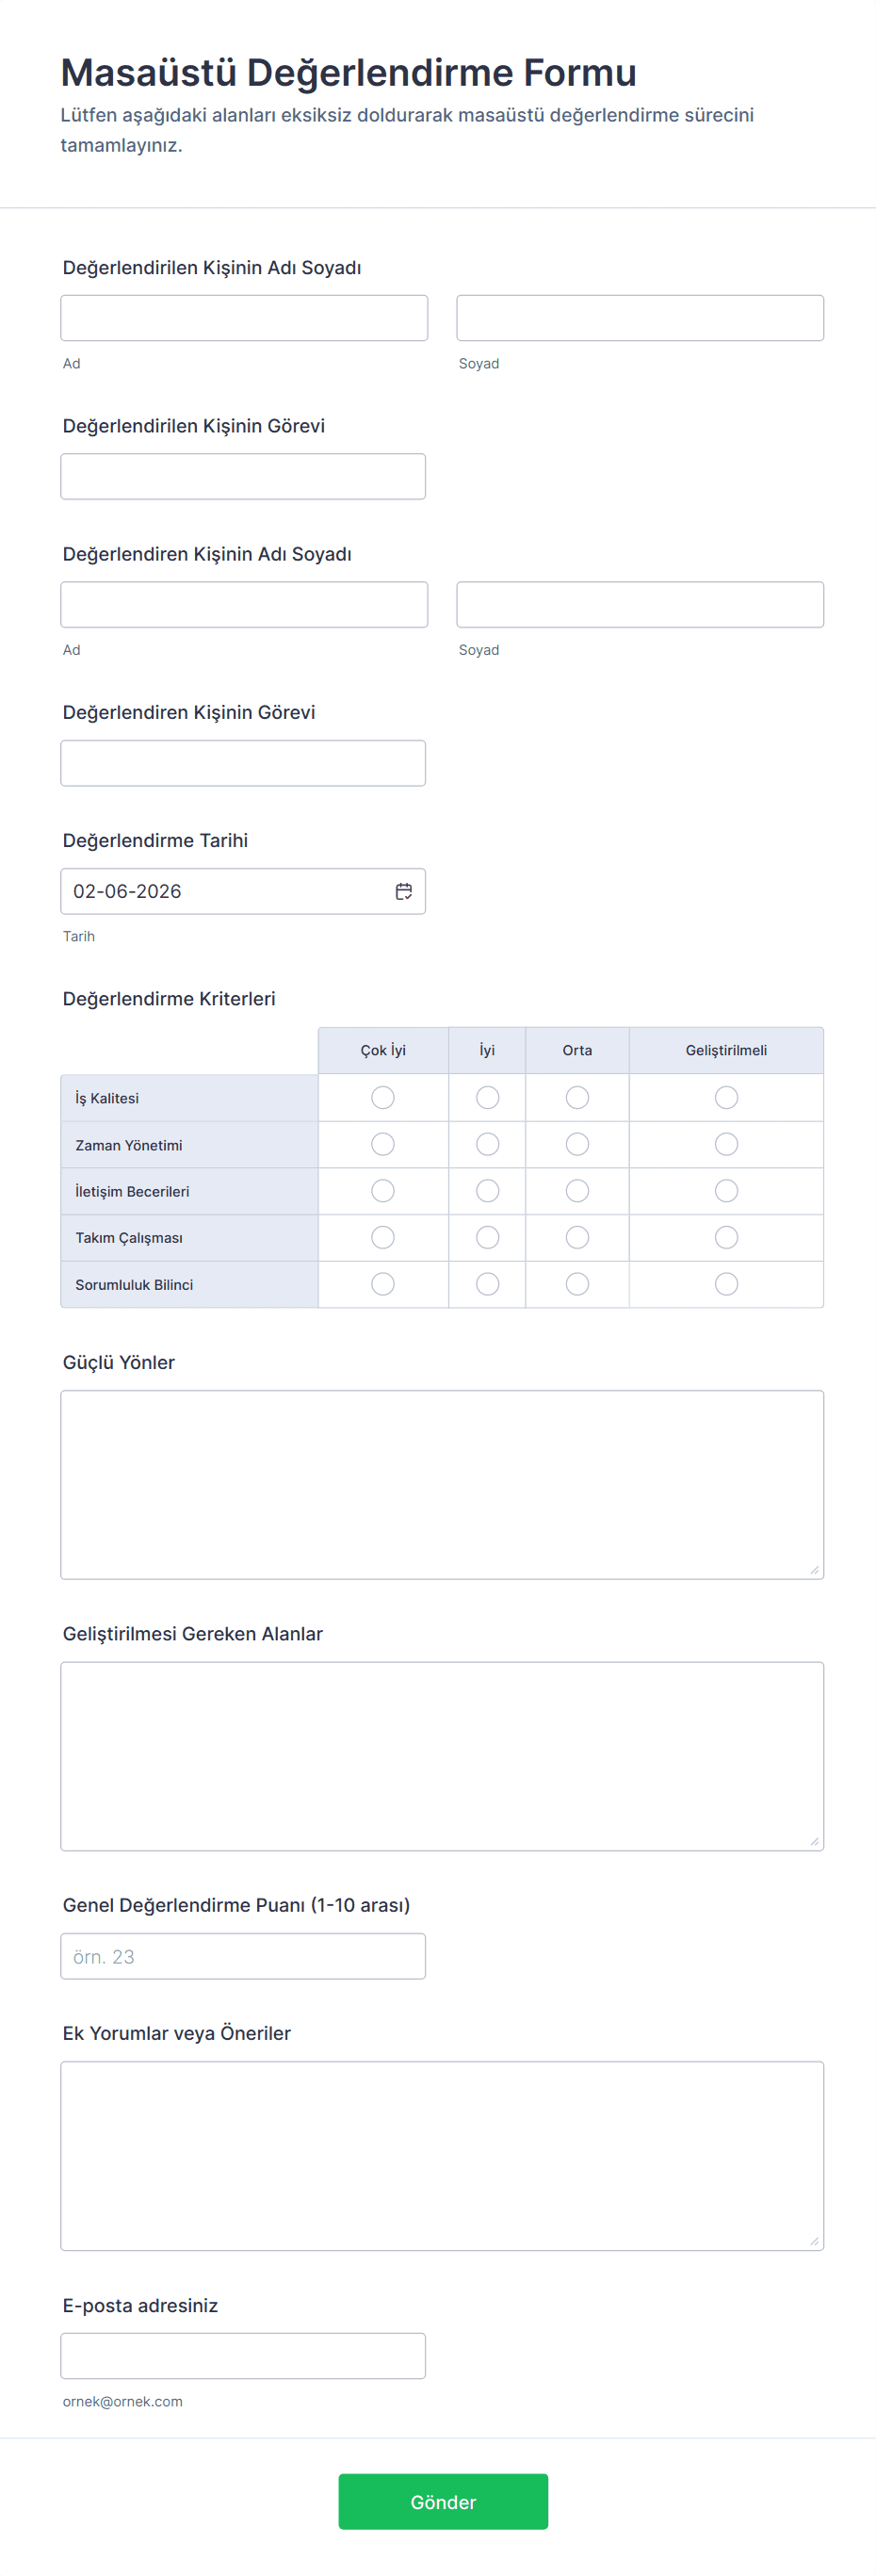Click inside the Güçlü Yönler text area
This screenshot has width=876, height=2576.
pyautogui.click(x=442, y=1484)
